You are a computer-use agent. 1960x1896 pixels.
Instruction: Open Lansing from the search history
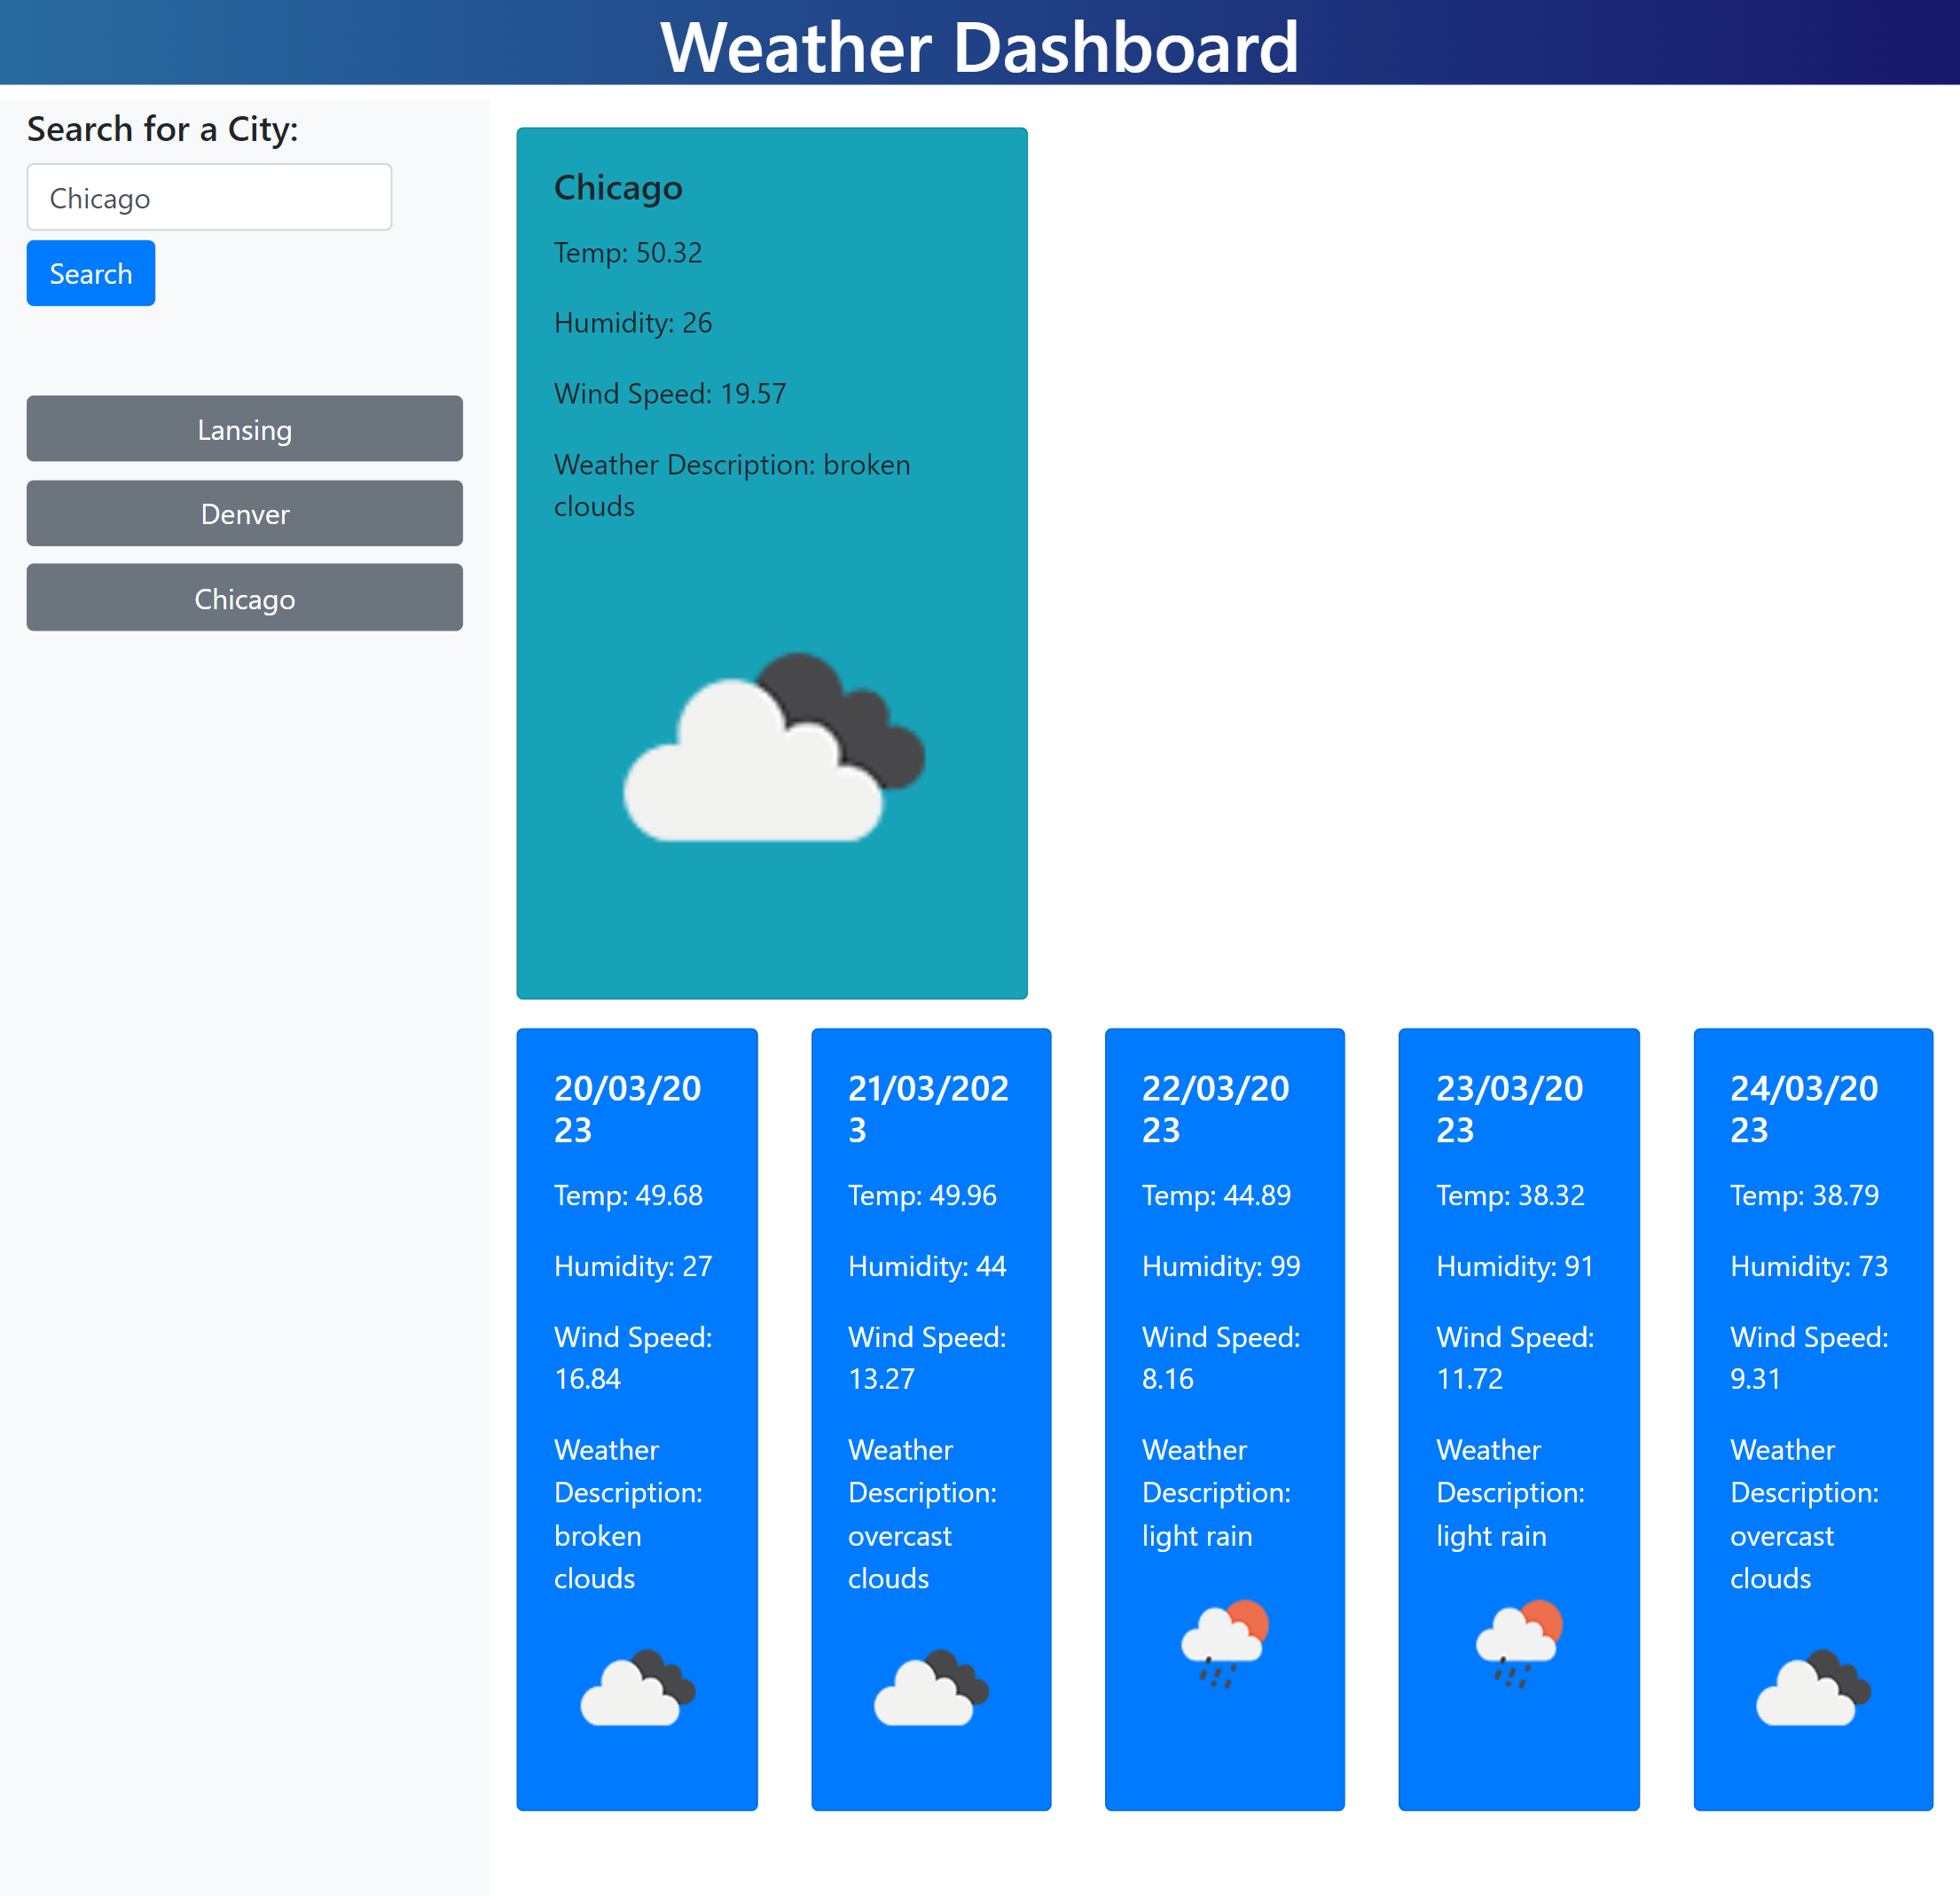[244, 429]
